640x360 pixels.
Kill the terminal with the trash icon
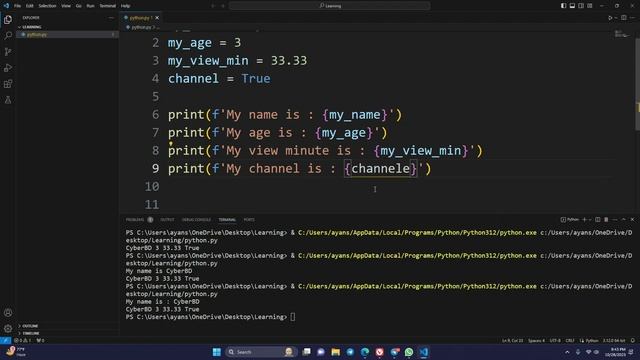point(606,220)
